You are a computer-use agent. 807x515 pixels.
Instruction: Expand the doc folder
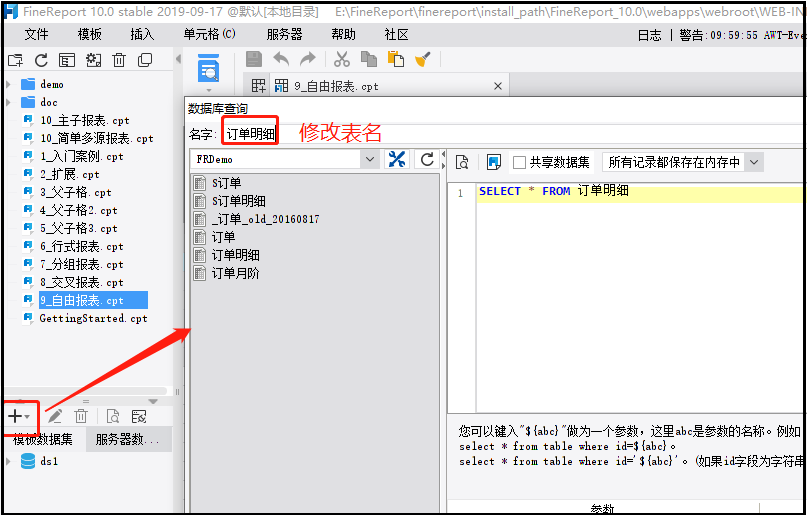pos(8,102)
